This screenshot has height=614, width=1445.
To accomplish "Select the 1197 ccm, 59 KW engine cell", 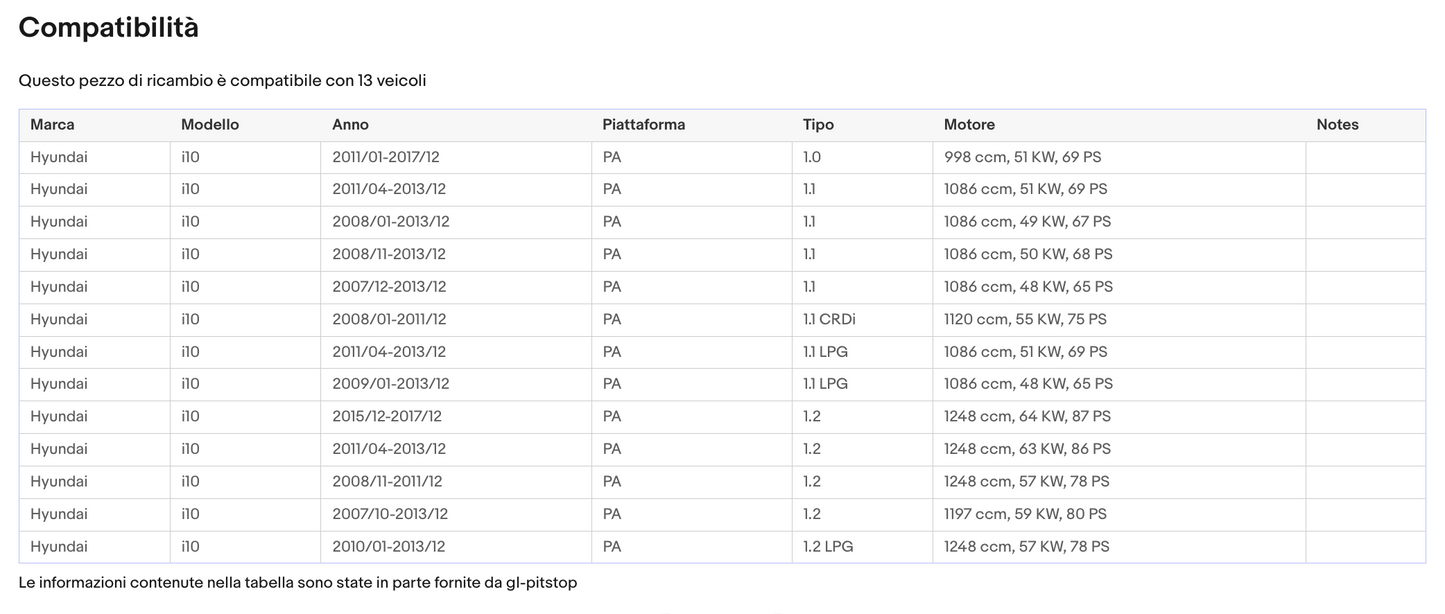I will [x=1025, y=514].
